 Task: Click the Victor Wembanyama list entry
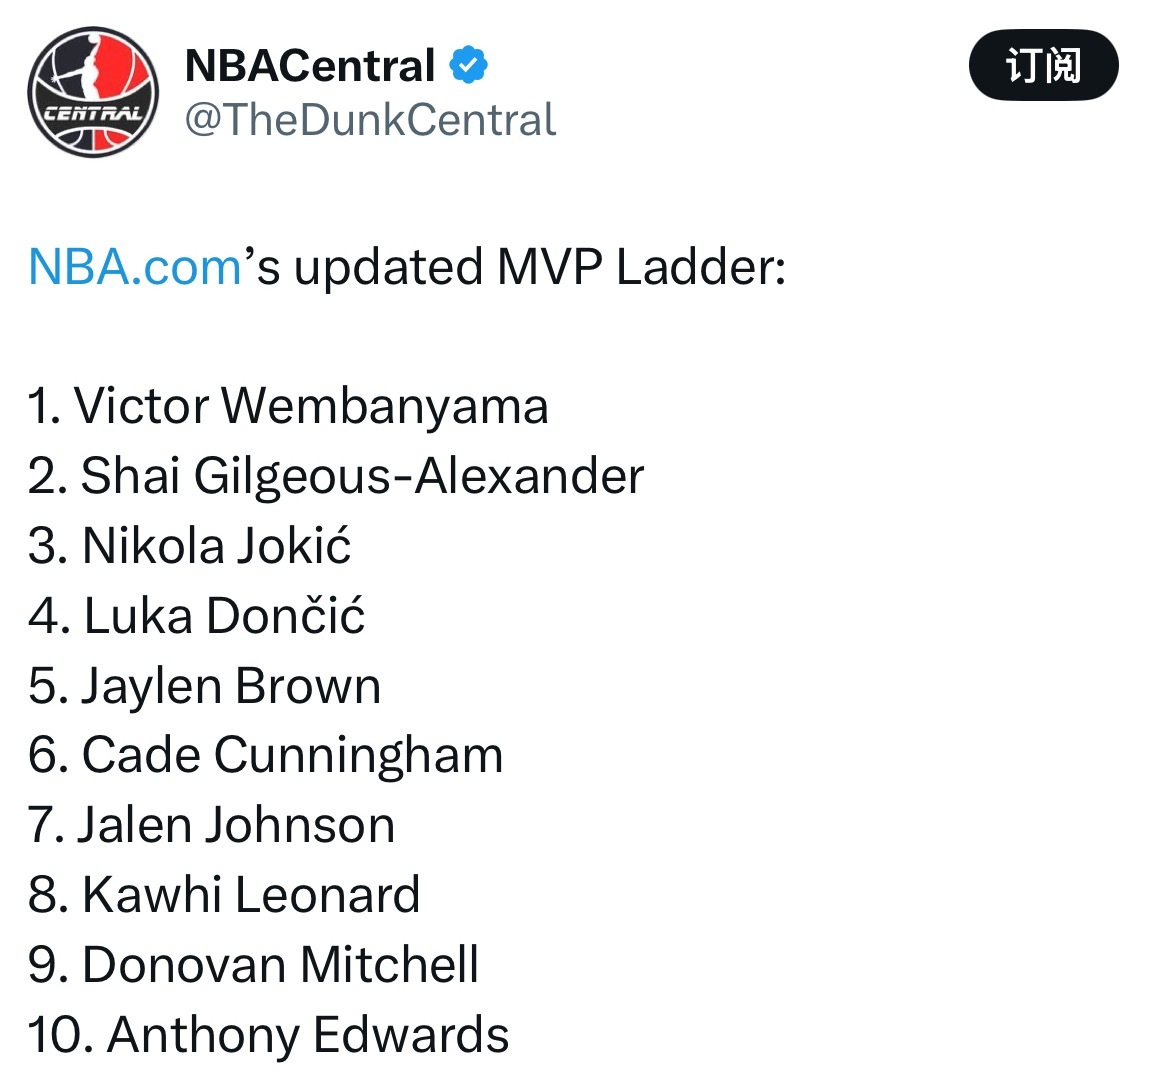click(x=286, y=406)
